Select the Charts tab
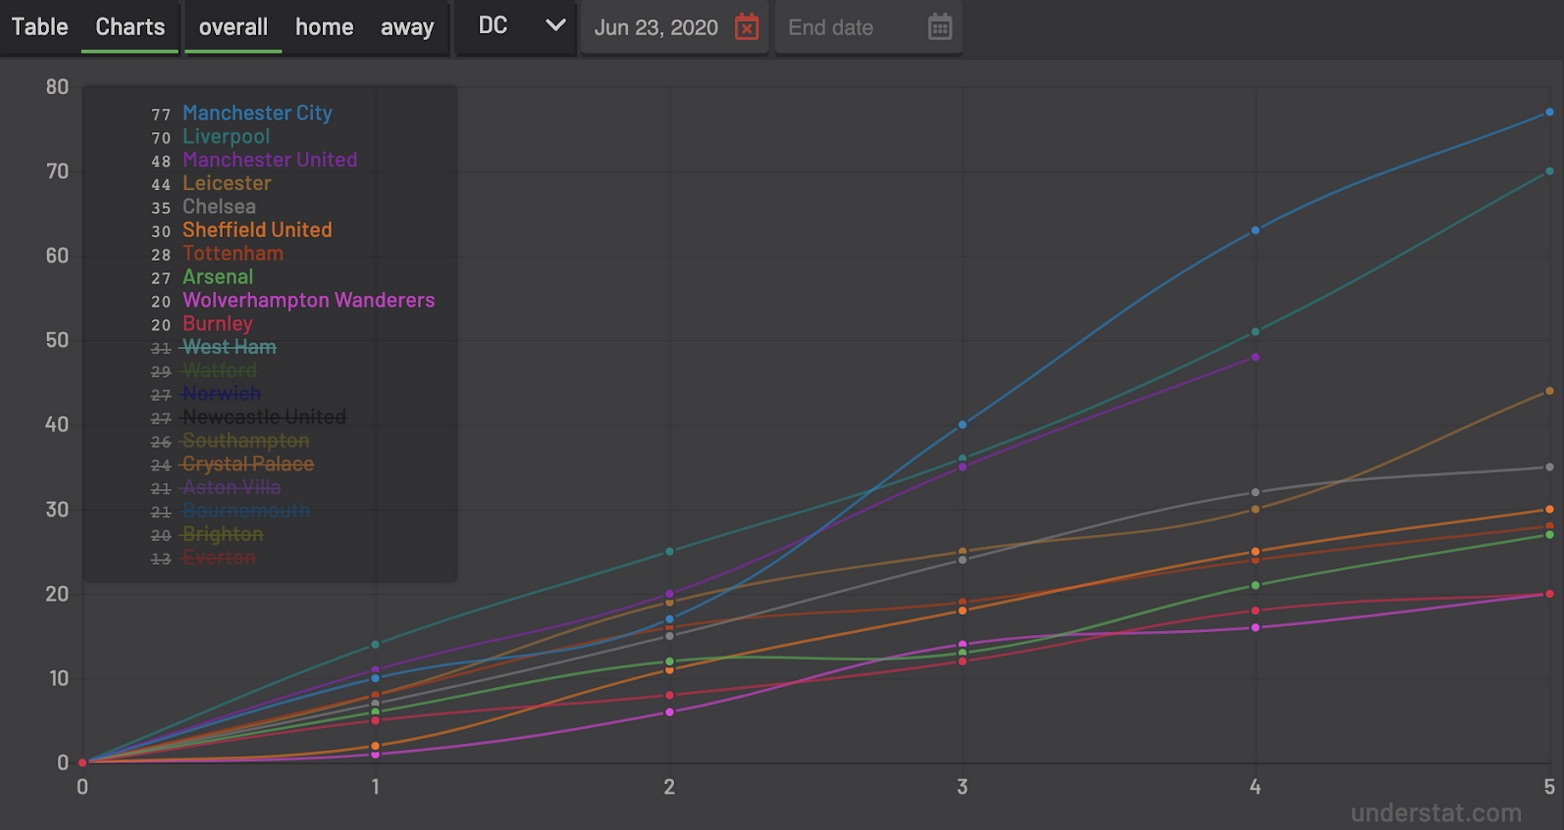Screen dimensions: 1564x830 (x=130, y=27)
